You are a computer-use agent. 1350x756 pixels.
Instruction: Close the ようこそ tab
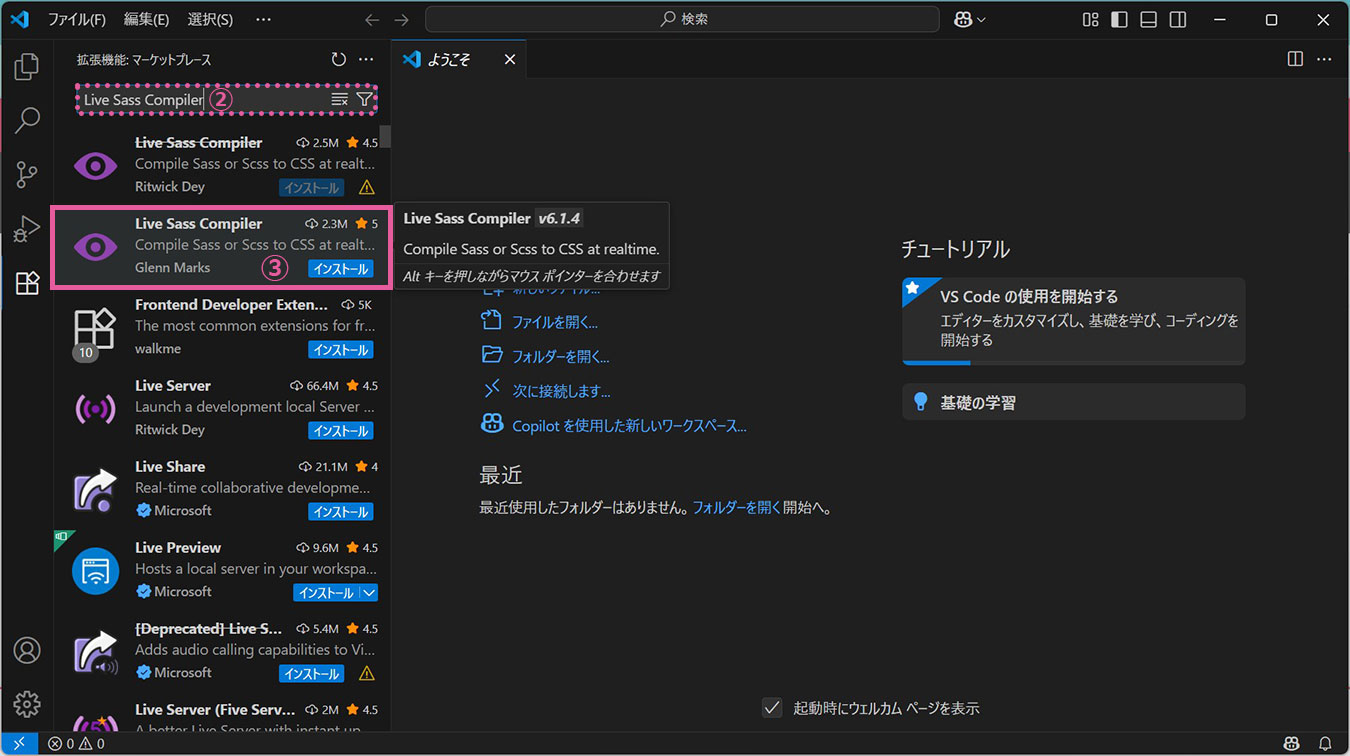pos(509,60)
